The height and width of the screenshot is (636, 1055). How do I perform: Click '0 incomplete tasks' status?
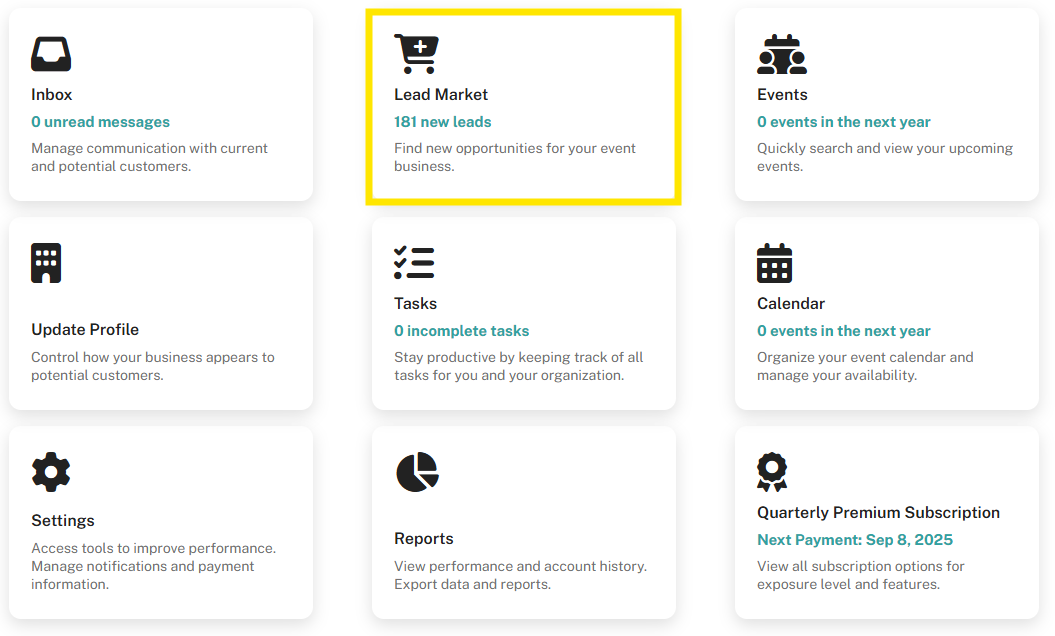point(462,331)
